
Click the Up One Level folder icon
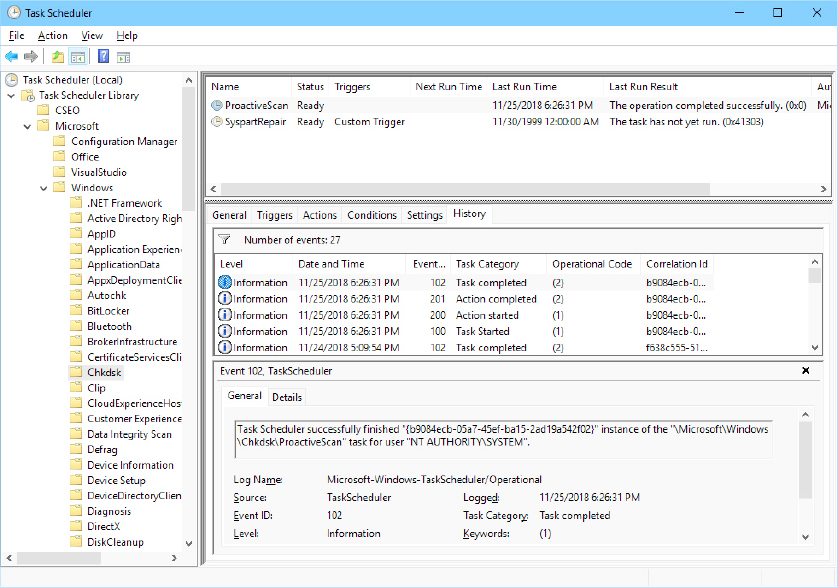coord(57,56)
